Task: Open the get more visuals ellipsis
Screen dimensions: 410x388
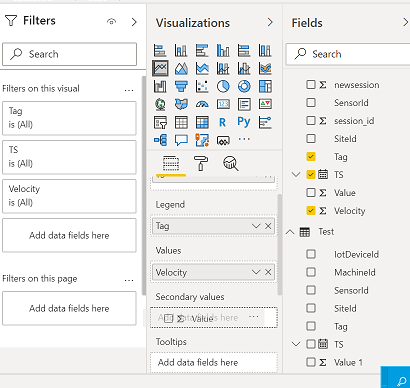Action: [244, 139]
